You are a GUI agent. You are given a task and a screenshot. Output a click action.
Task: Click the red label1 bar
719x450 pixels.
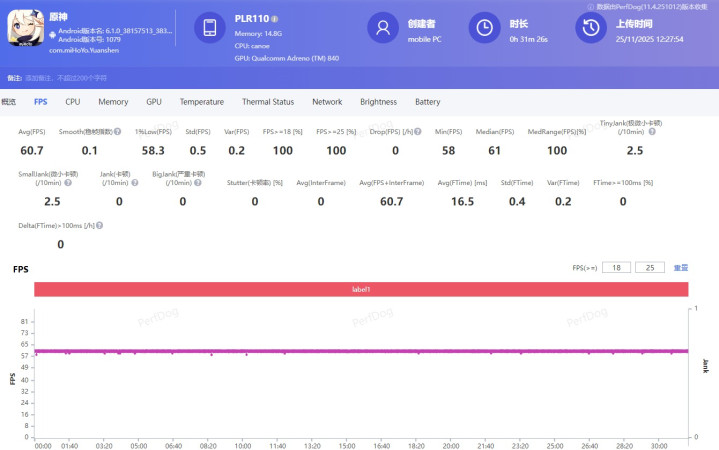(360, 289)
